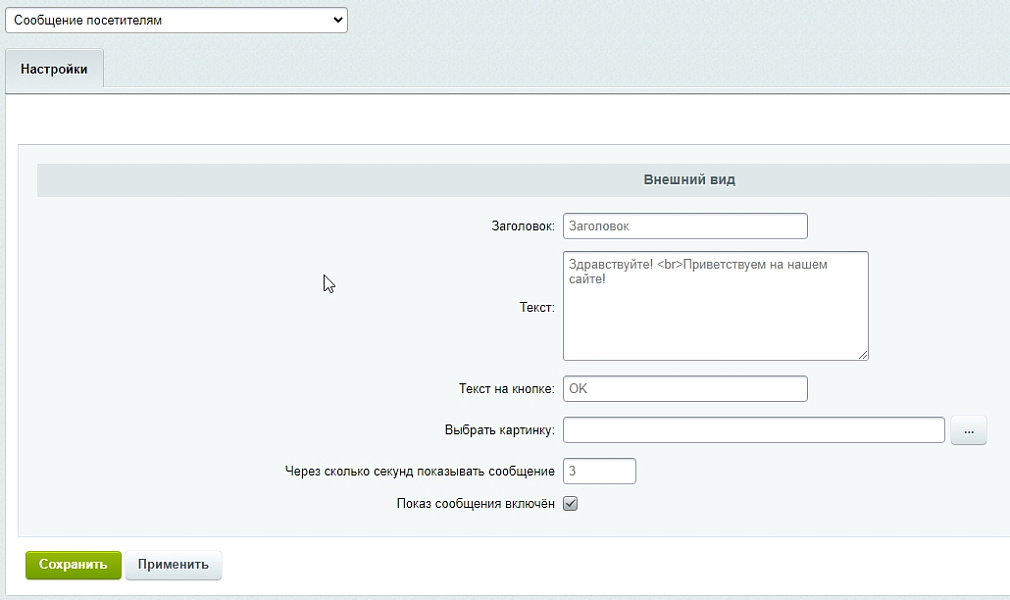Click the green 'Сохранить' button
Screen dimensions: 1010x600
pyautogui.click(x=73, y=565)
